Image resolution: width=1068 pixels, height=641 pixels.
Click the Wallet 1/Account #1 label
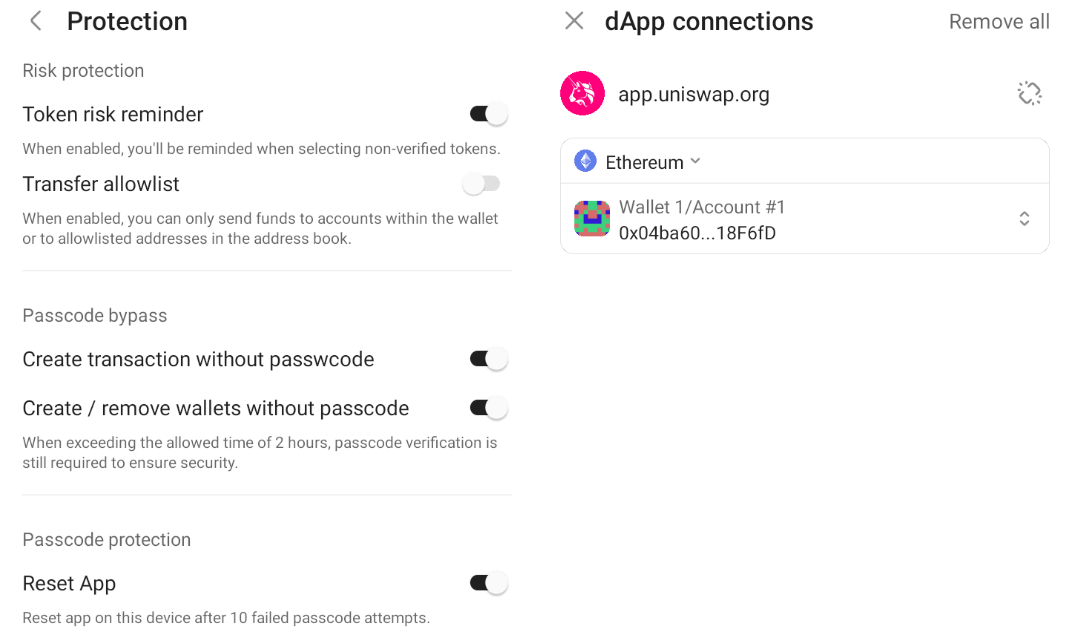coord(702,207)
